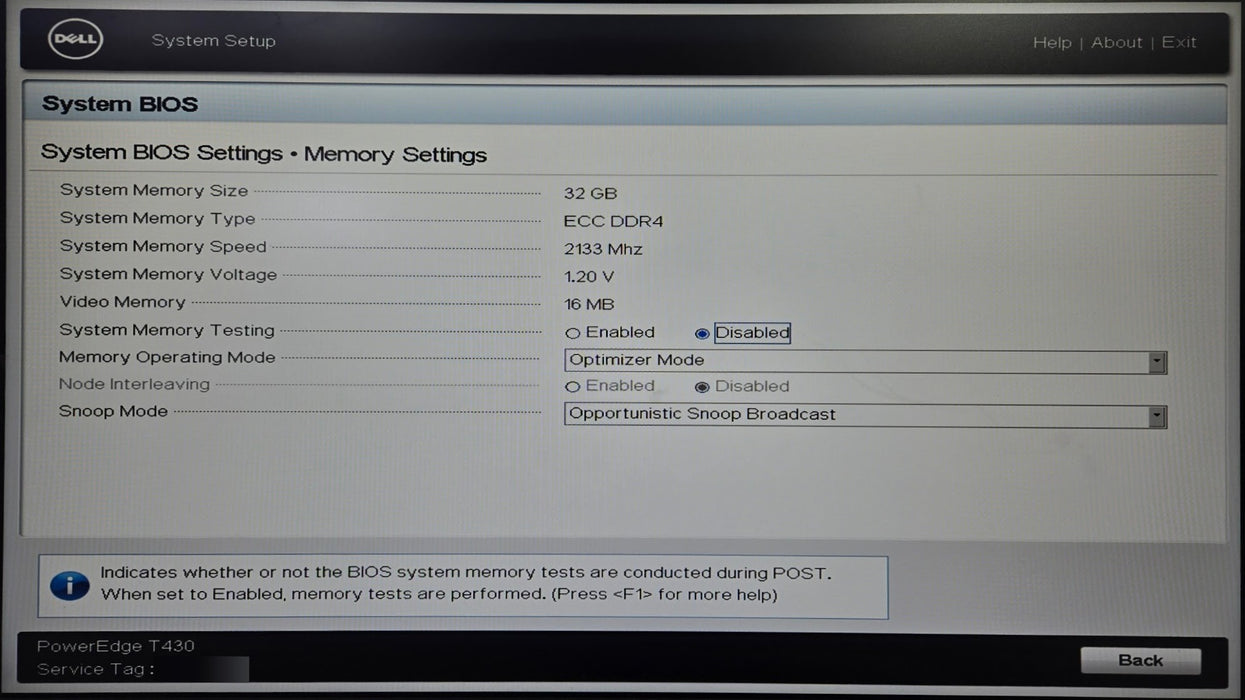Select Disabled for System Memory Testing
The width and height of the screenshot is (1245, 700).
coord(742,333)
